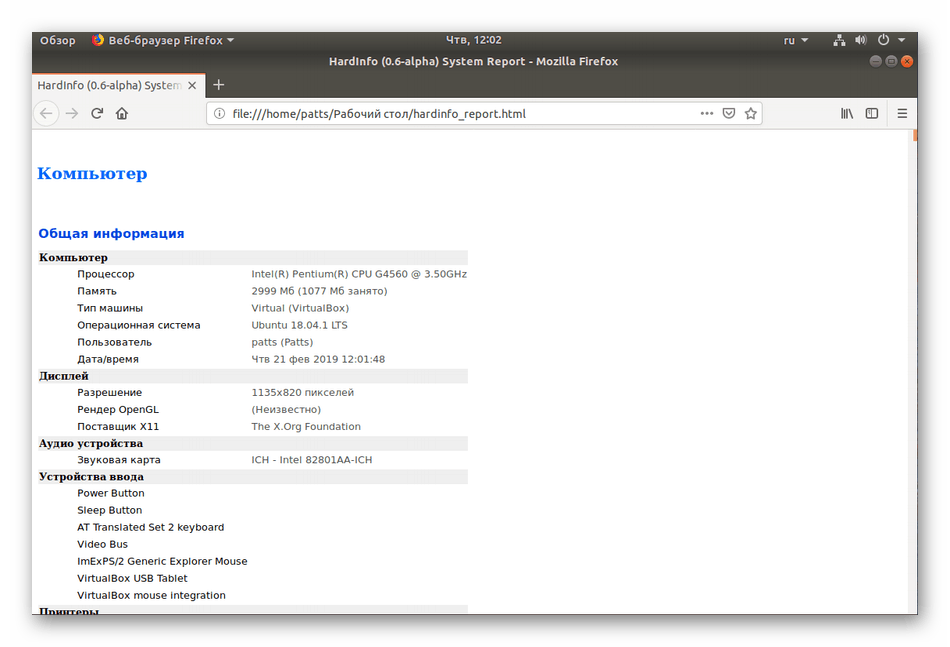Open the Firefox hamburger menu
This screenshot has width=950, height=647.
click(x=902, y=113)
